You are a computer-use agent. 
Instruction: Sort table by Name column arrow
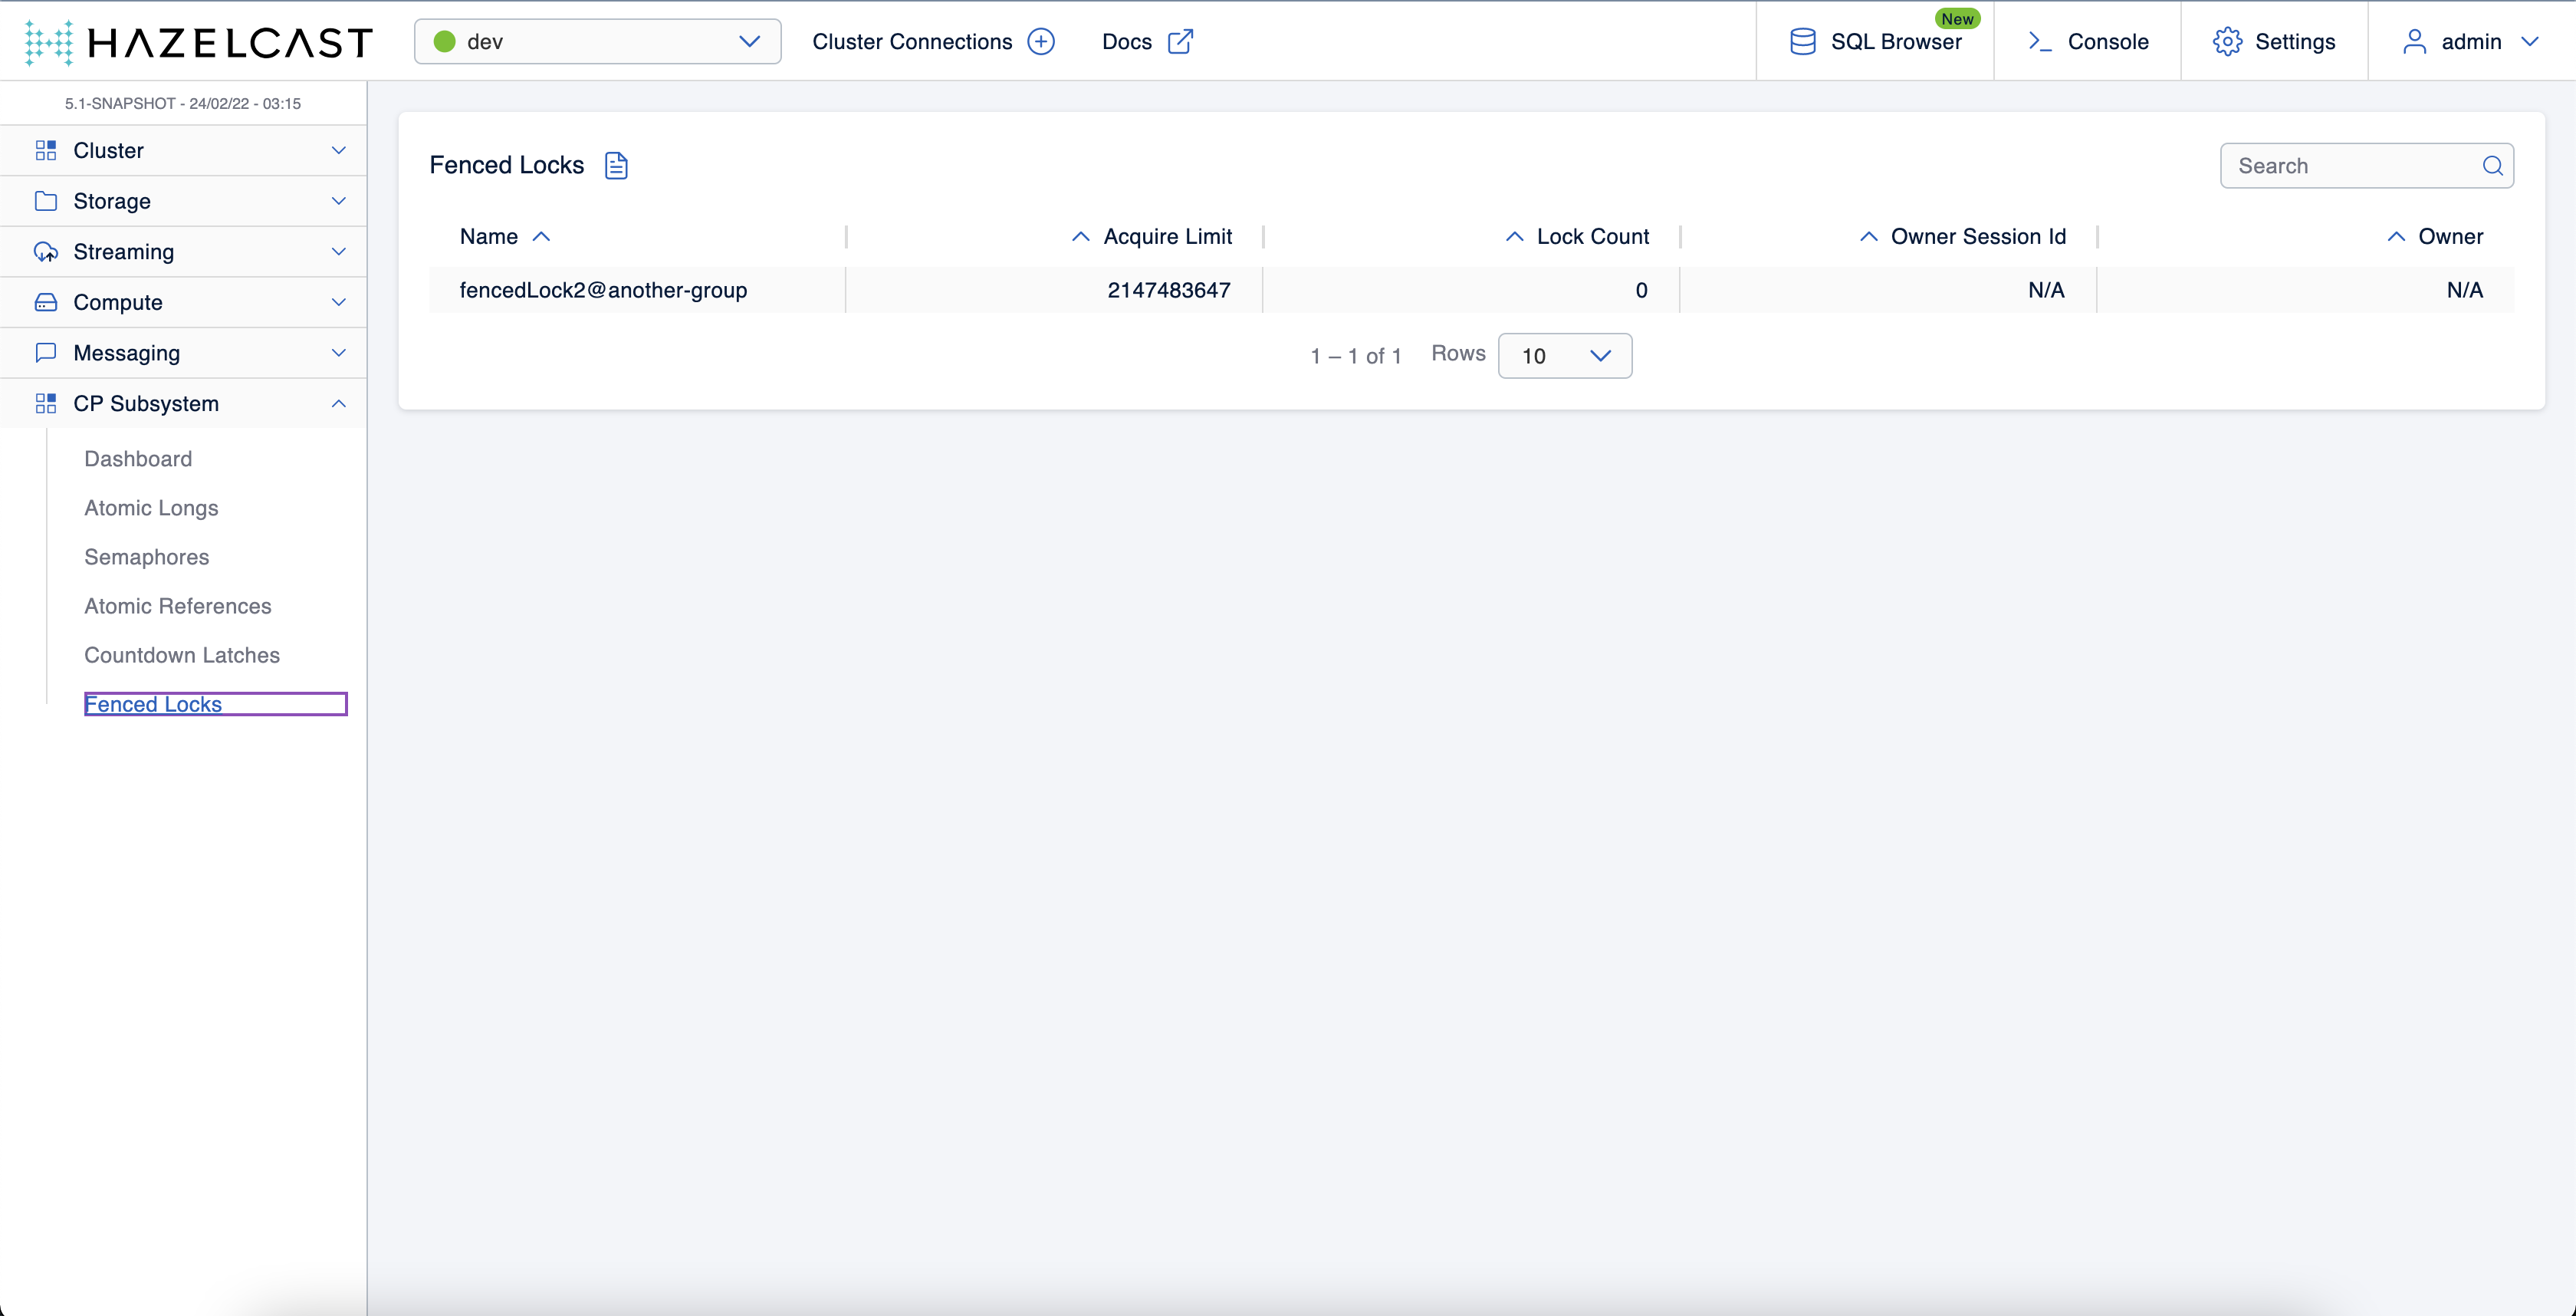pyautogui.click(x=542, y=237)
